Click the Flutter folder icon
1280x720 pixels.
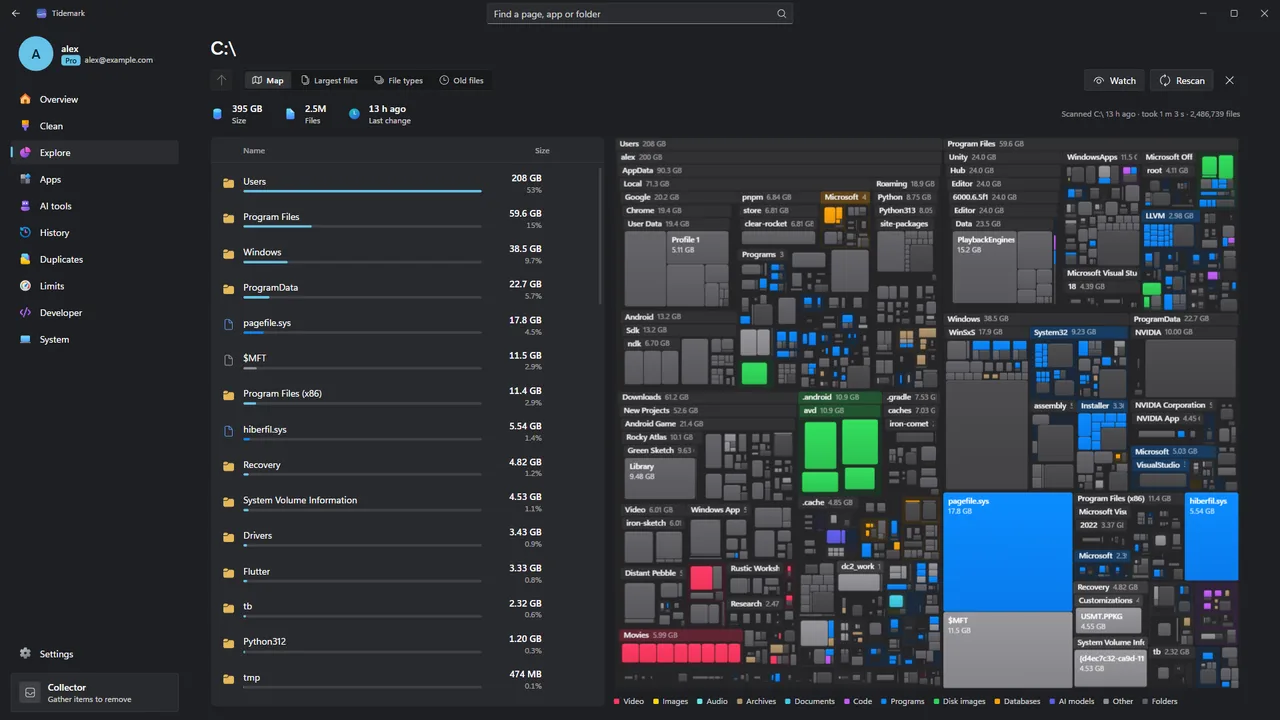click(x=228, y=572)
